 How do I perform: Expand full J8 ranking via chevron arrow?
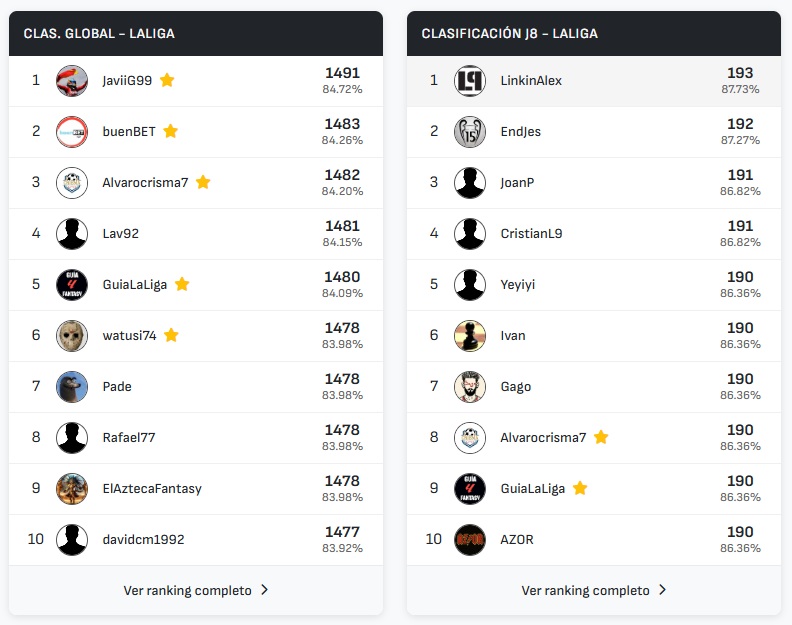pos(663,590)
